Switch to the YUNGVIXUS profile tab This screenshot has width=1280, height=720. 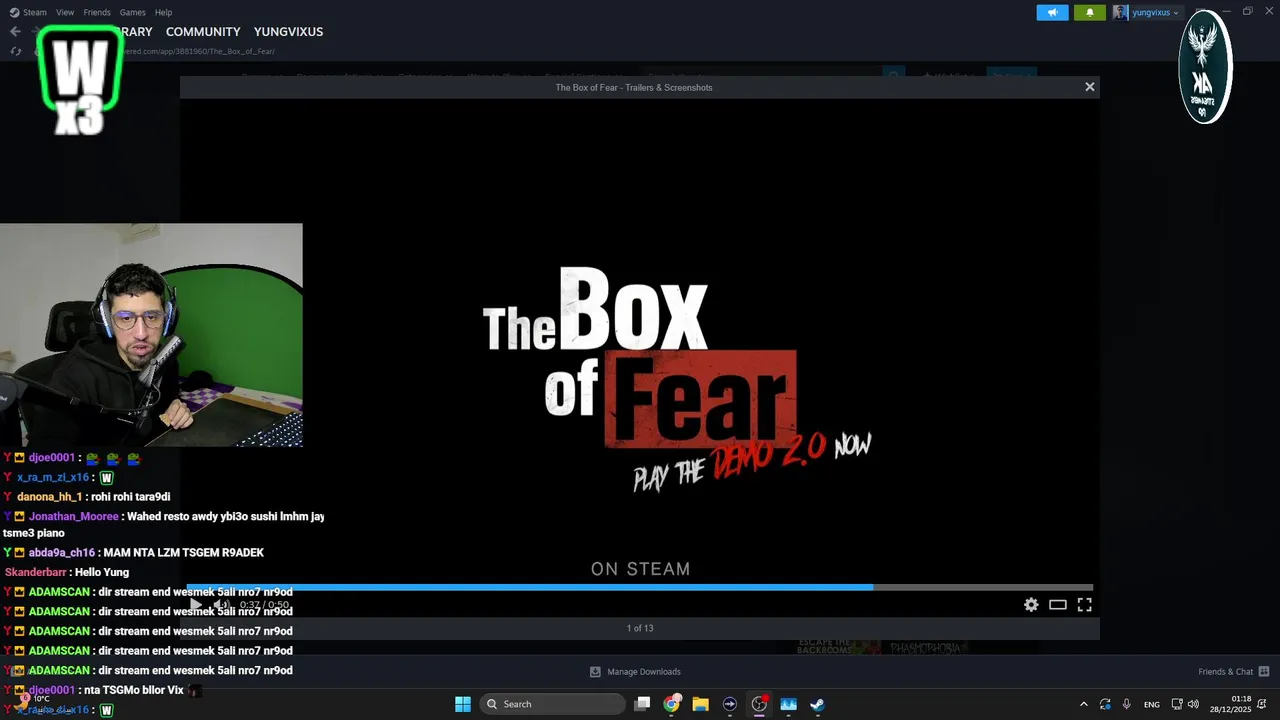tap(288, 32)
